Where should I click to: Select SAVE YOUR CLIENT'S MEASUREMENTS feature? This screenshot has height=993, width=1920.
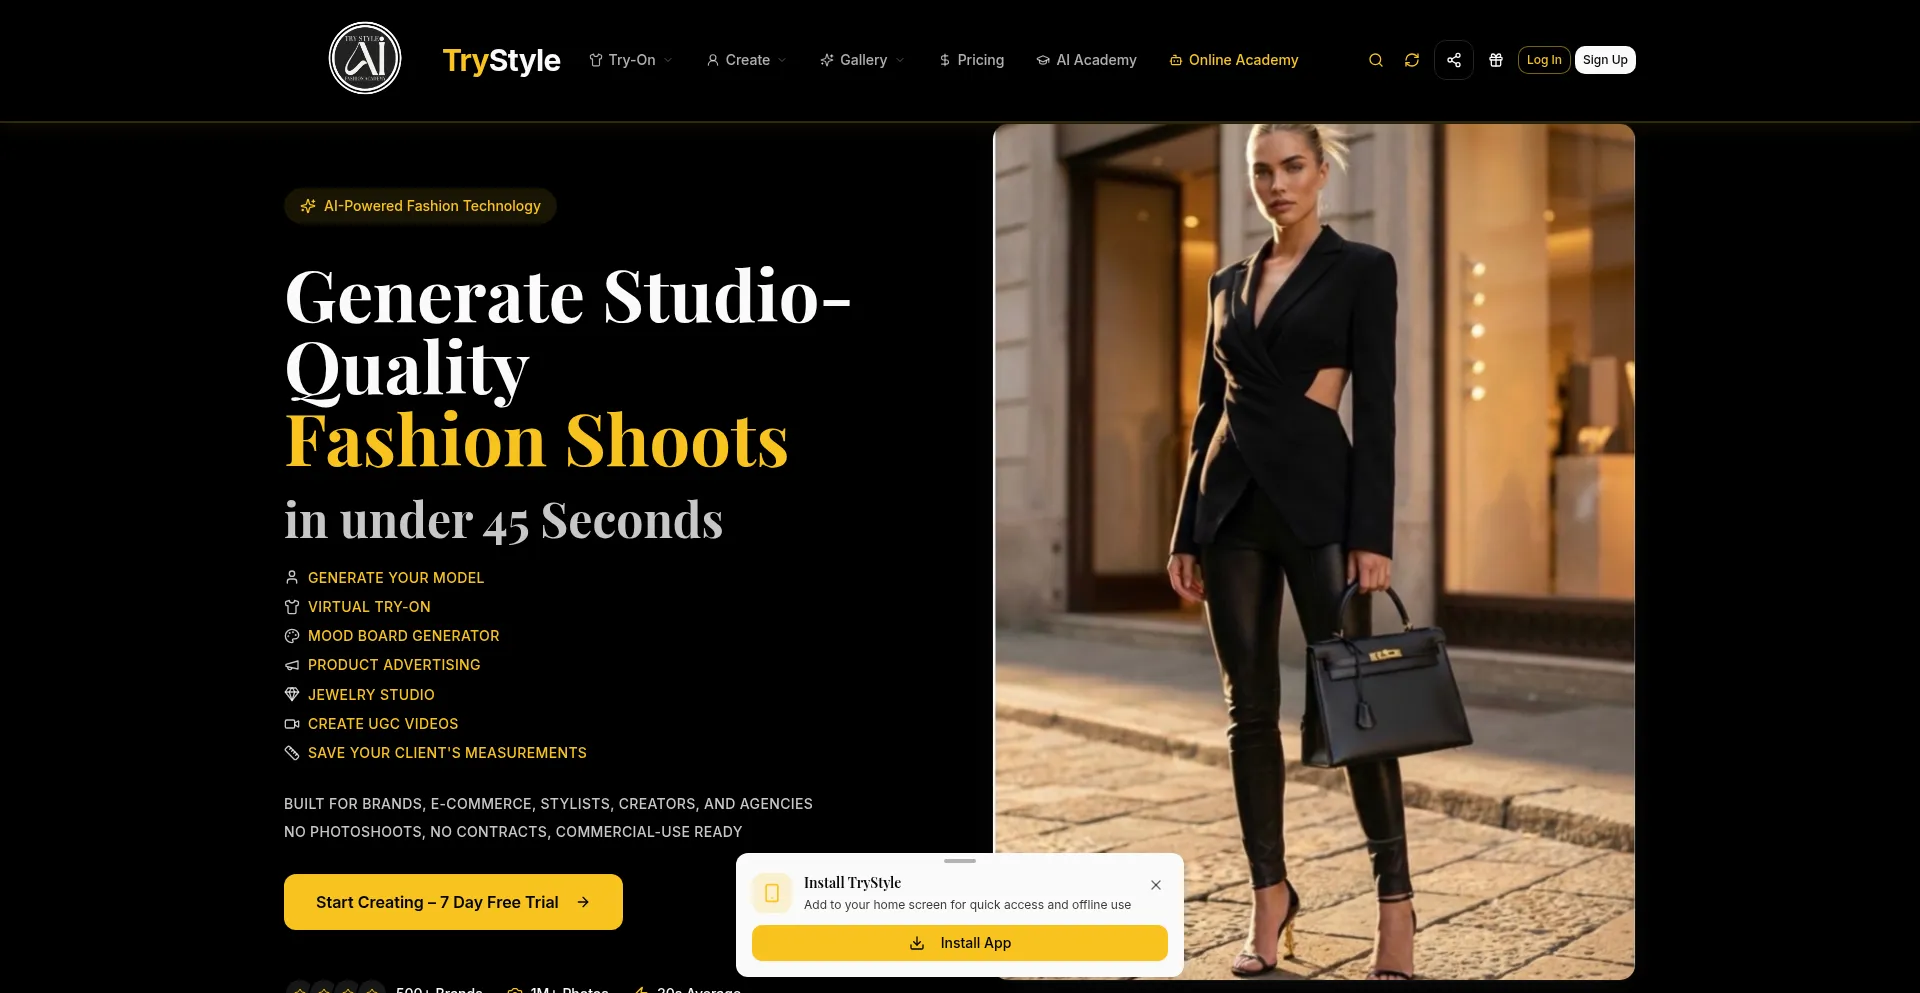[447, 753]
